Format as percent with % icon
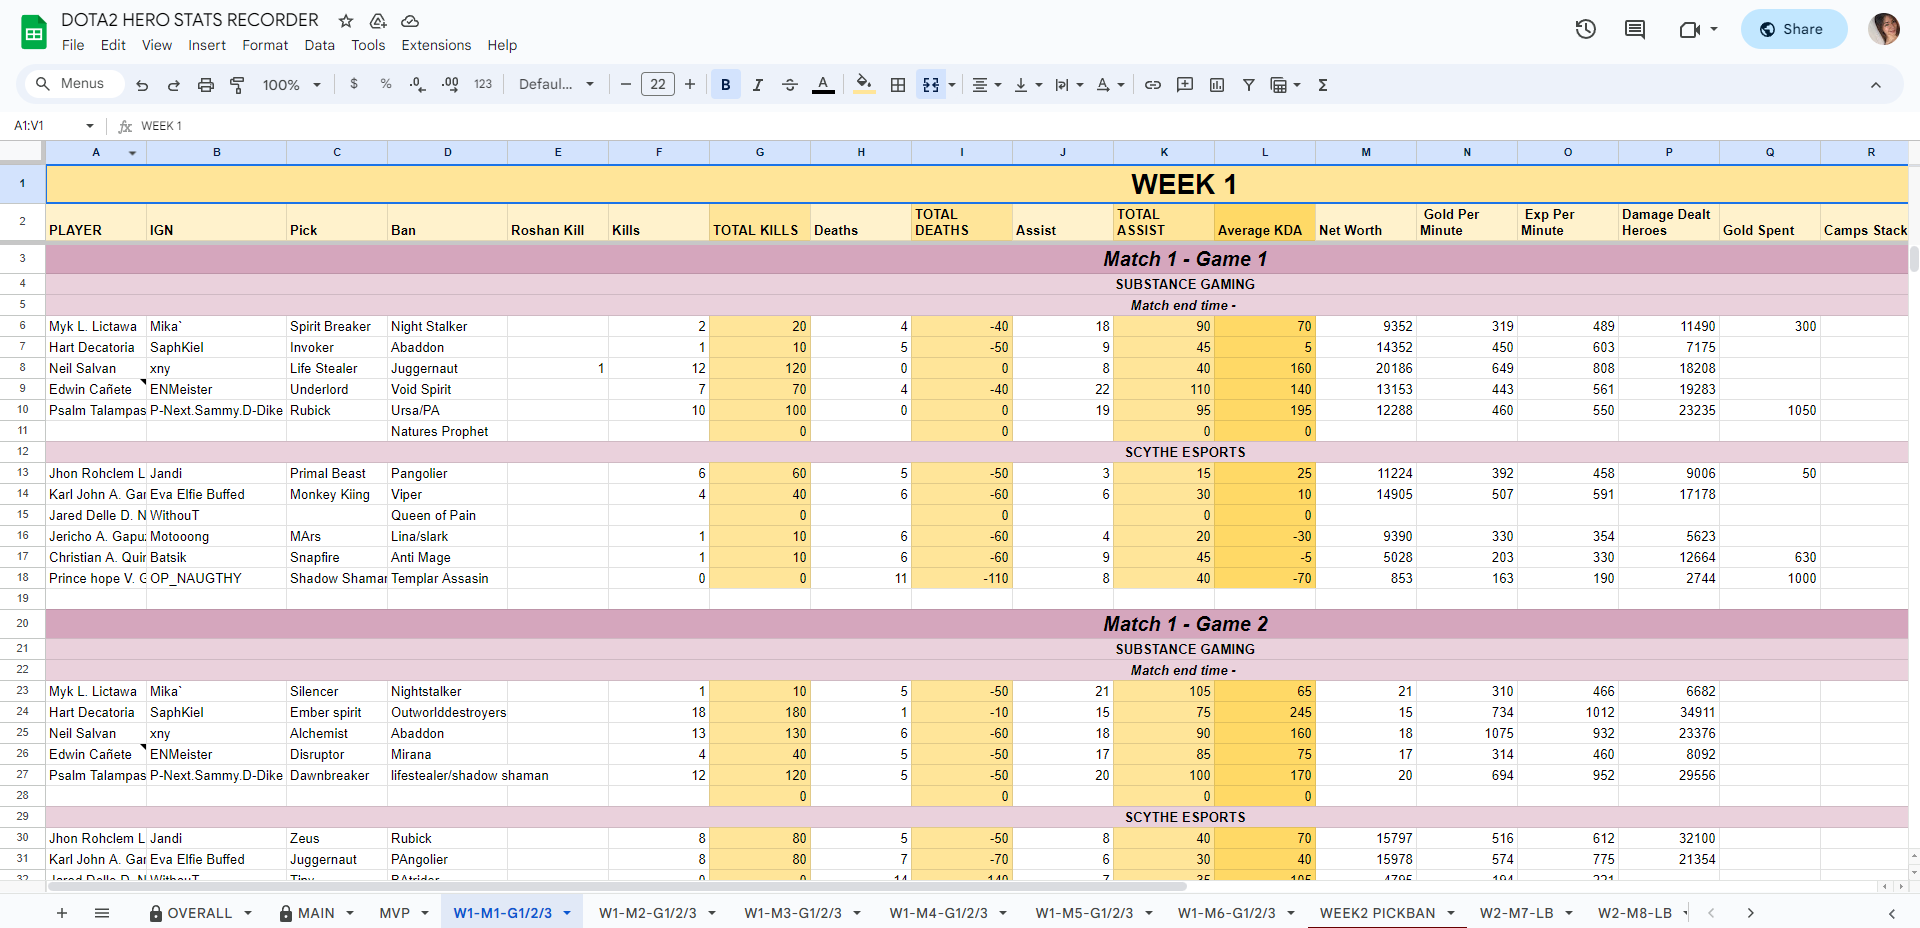This screenshot has width=1920, height=928. pos(386,85)
